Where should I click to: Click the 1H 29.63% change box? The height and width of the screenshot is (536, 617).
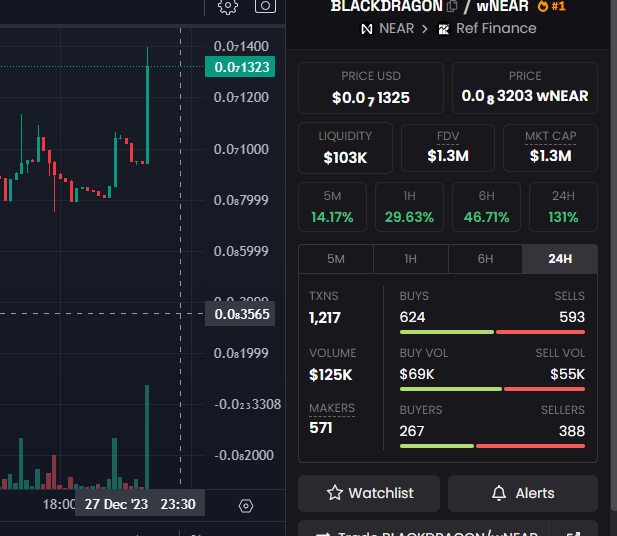click(x=409, y=207)
